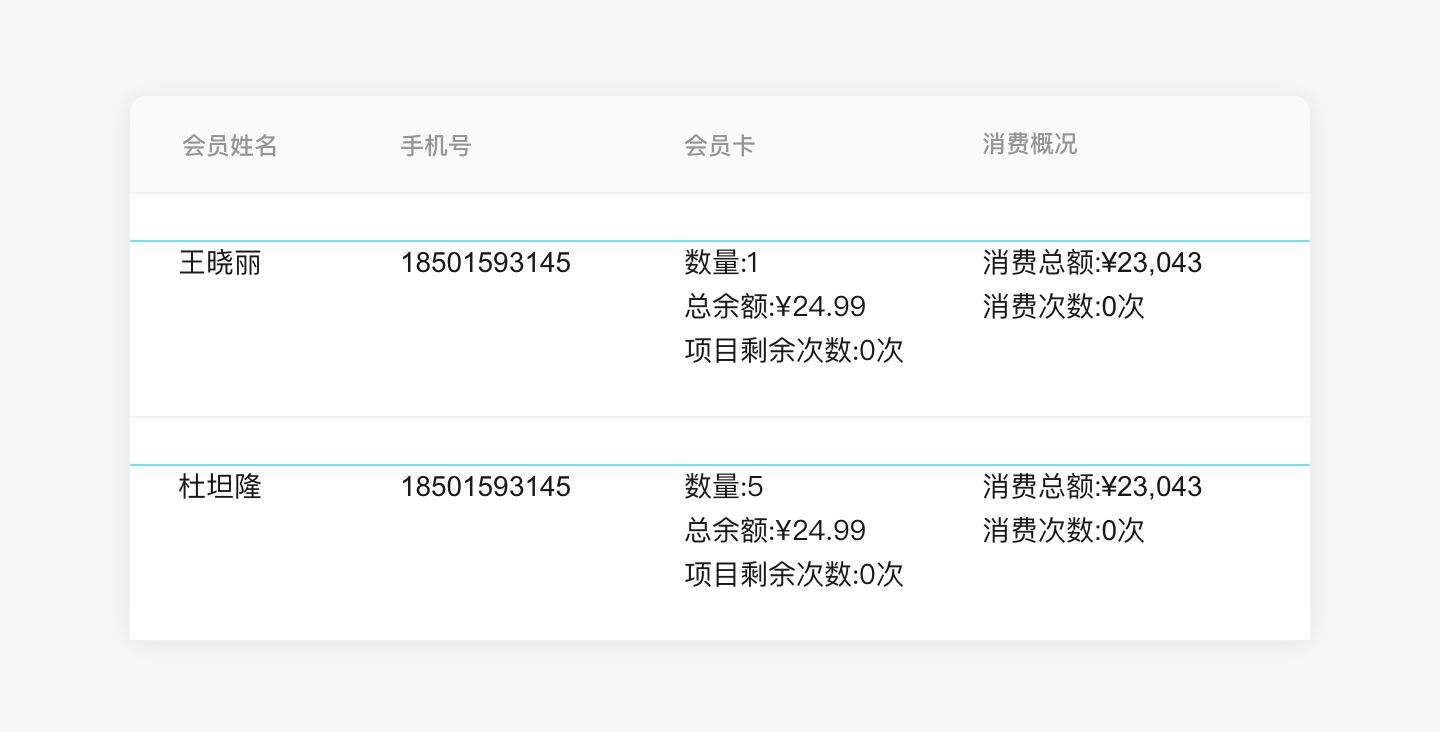This screenshot has height=732, width=1440.
Task: Click the blank spacer above 王晓丽's row
Action: click(x=720, y=217)
